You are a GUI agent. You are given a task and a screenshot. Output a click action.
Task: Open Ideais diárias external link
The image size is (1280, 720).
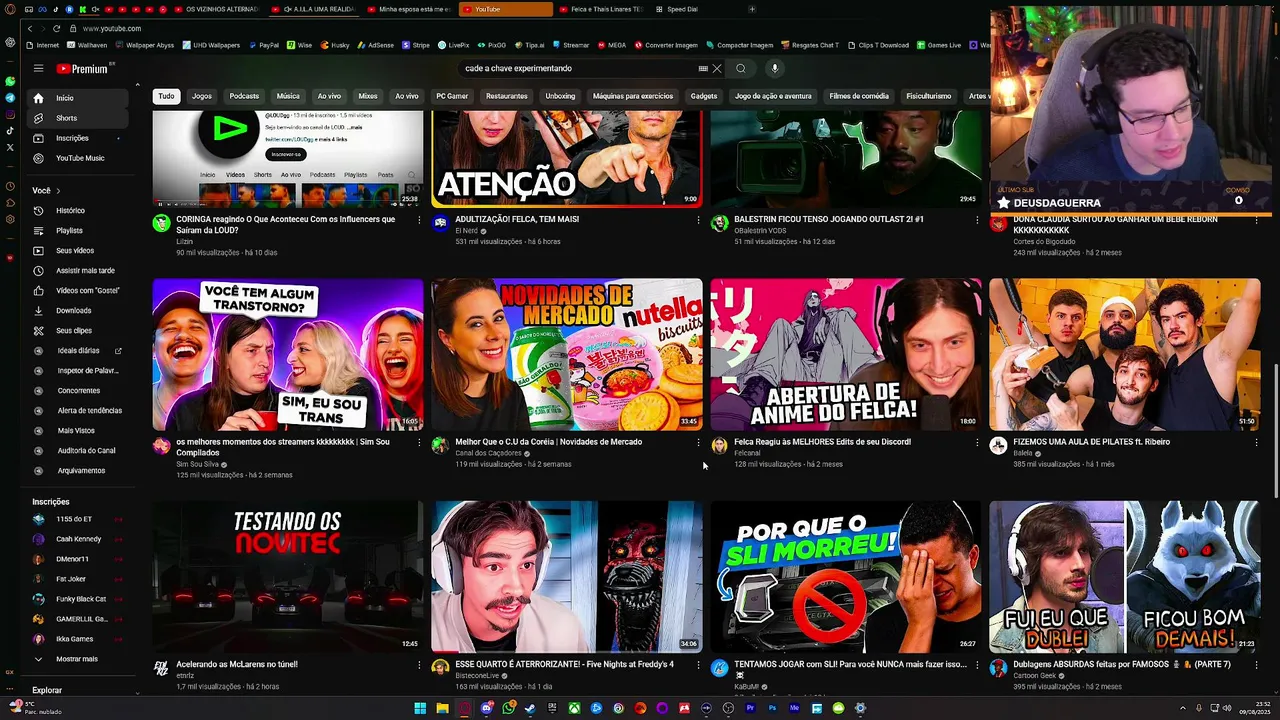(80, 350)
